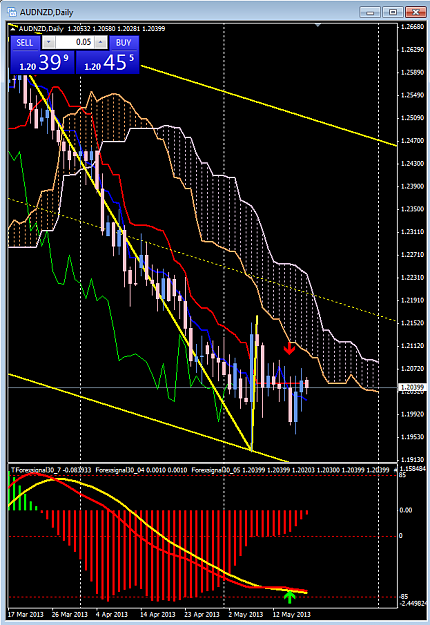Minimize the AUDNZD,Daily chart window
Image resolution: width=430 pixels, height=625 pixels.
[370, 12]
